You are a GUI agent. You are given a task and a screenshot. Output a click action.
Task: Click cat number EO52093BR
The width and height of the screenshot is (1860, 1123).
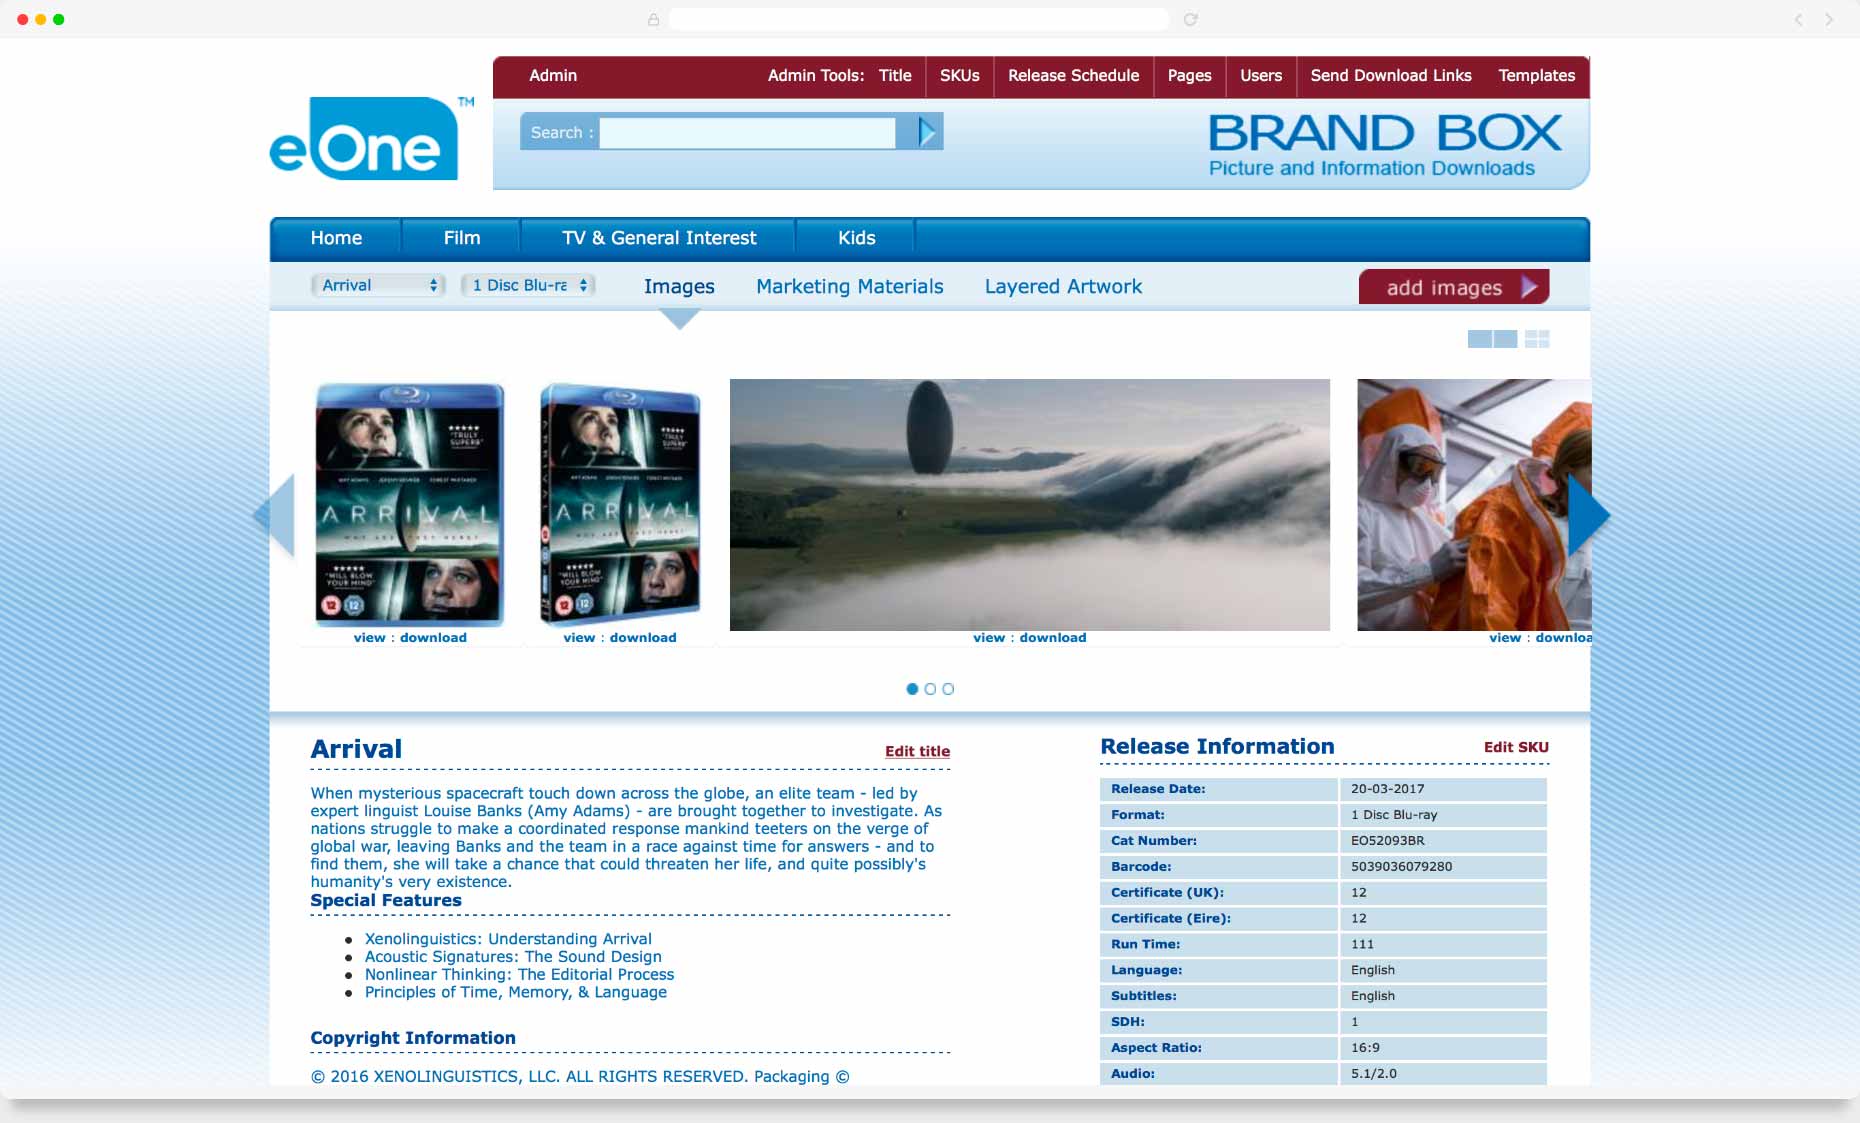[1387, 841]
